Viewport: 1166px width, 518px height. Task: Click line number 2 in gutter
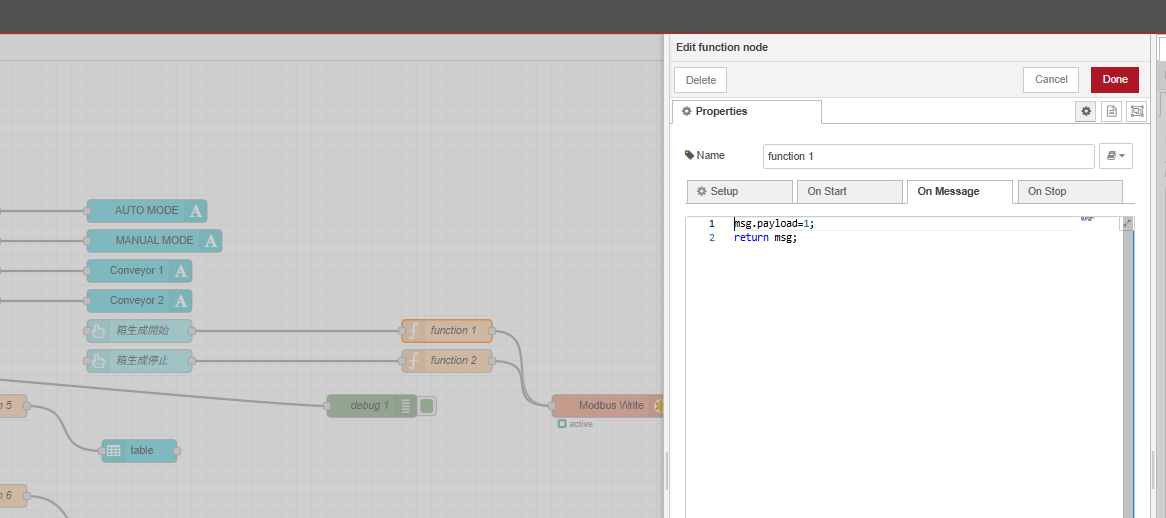coord(712,238)
